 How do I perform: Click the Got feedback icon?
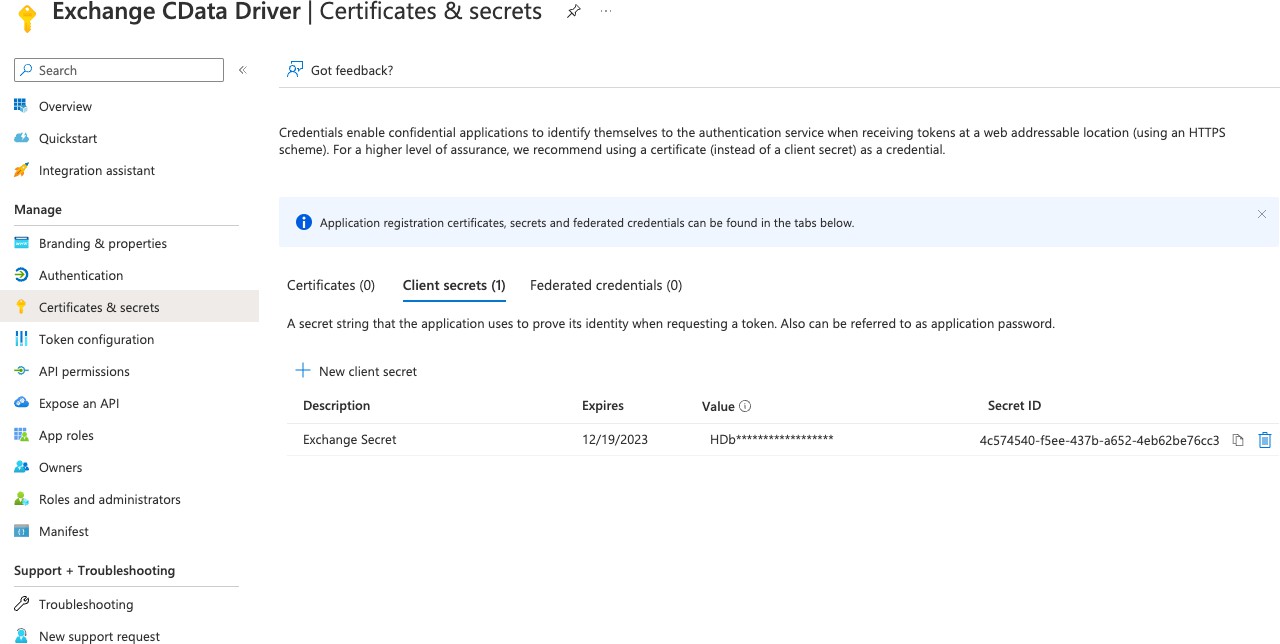coord(295,70)
